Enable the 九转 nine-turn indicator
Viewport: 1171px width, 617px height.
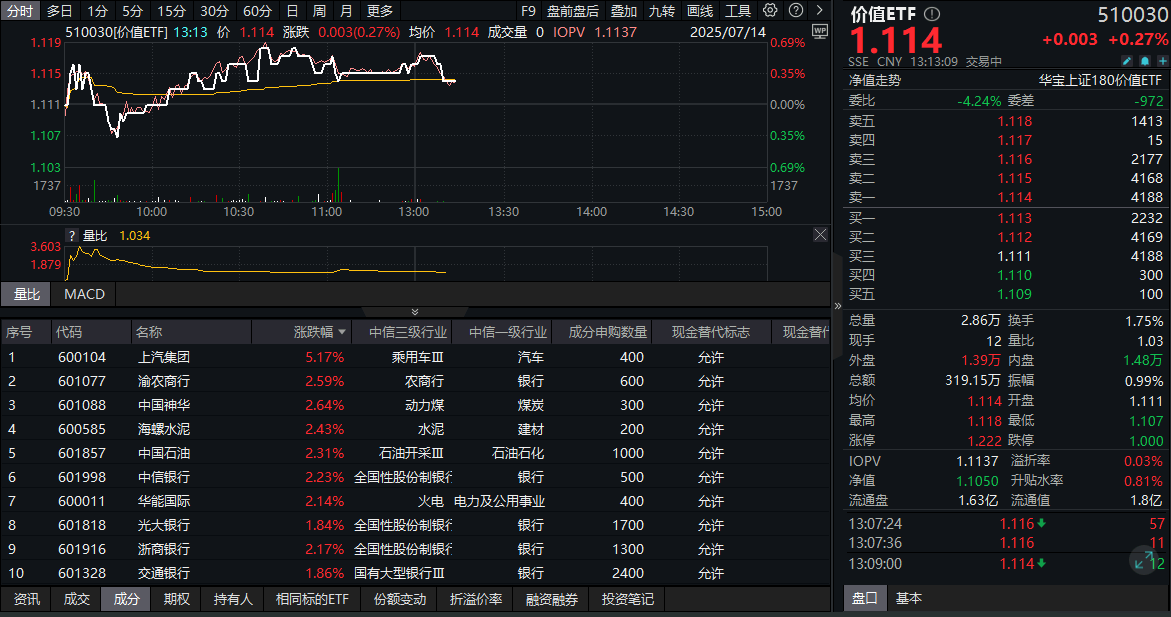[661, 11]
